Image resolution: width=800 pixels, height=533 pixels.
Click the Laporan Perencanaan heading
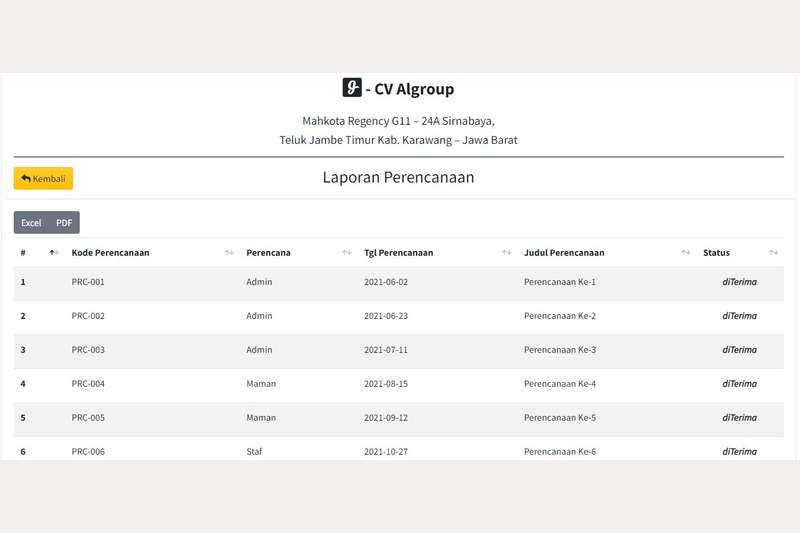point(398,178)
